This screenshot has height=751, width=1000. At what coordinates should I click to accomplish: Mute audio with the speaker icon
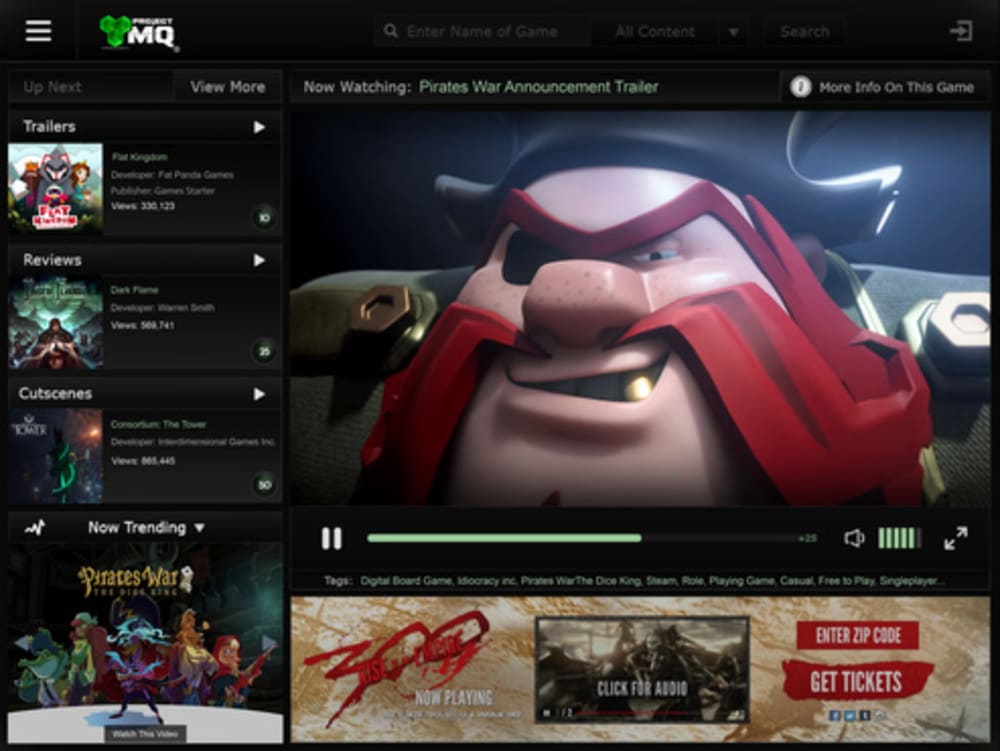point(854,538)
